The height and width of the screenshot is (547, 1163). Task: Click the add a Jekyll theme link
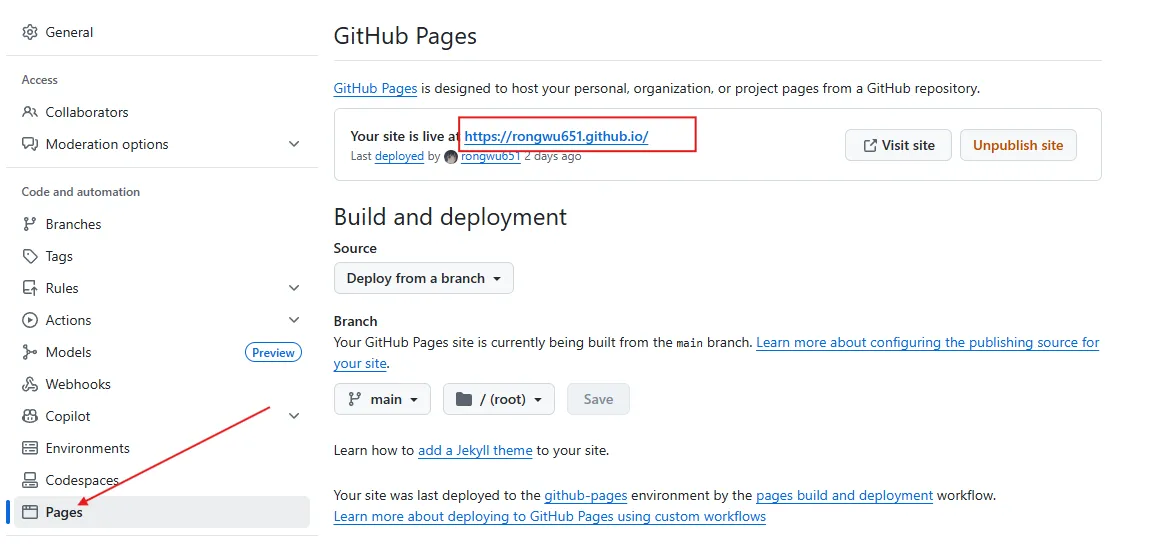(x=475, y=450)
